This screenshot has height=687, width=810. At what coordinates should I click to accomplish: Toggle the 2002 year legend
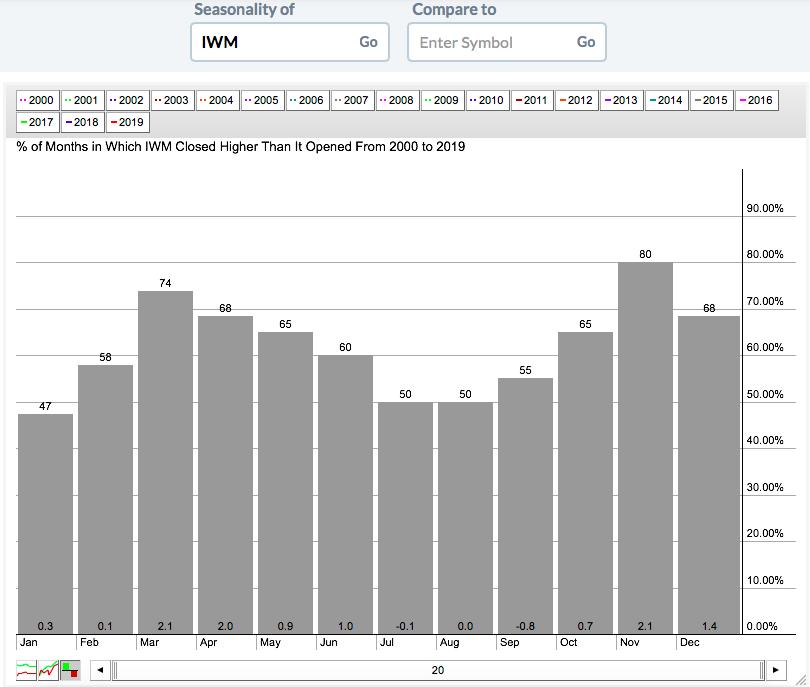(128, 100)
